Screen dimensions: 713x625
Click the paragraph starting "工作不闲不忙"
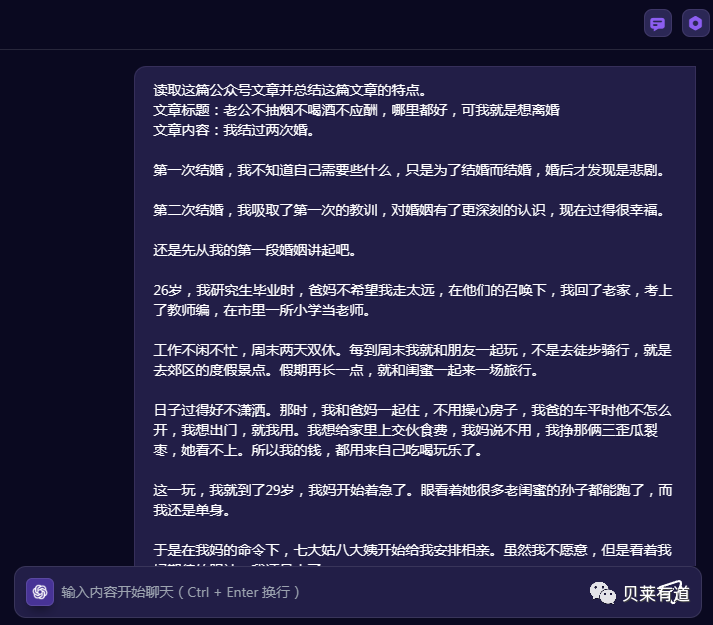pyautogui.click(x=412, y=360)
